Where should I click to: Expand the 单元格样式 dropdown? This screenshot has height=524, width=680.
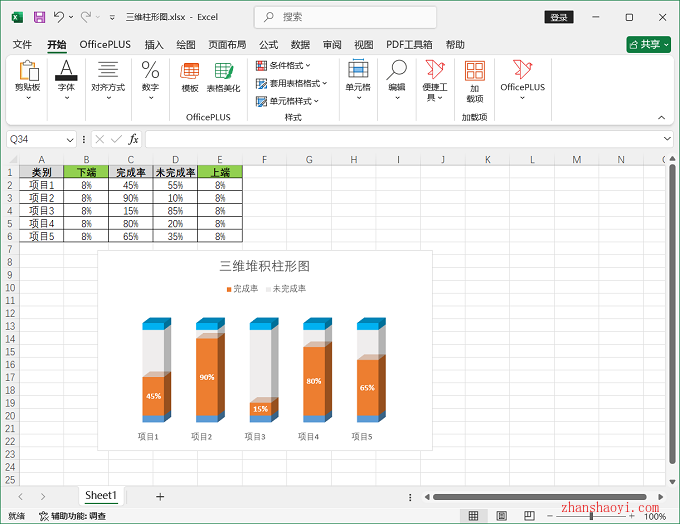(x=287, y=101)
